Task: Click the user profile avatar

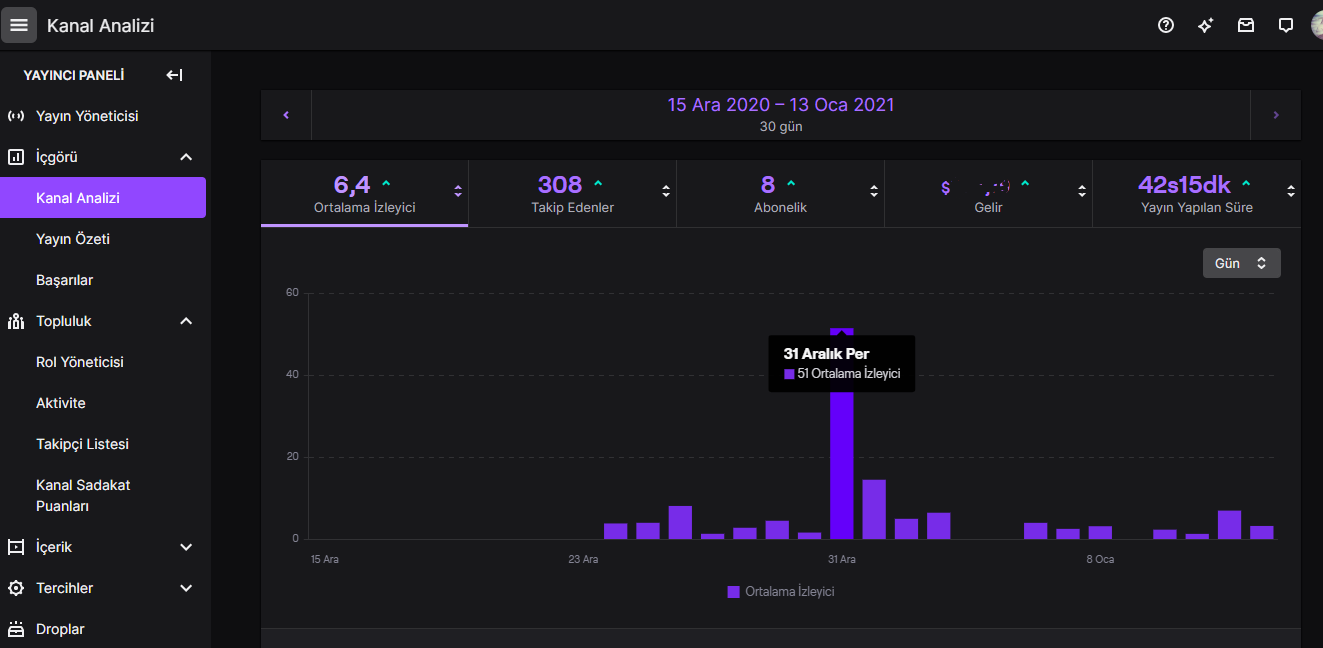Action: click(x=1318, y=25)
